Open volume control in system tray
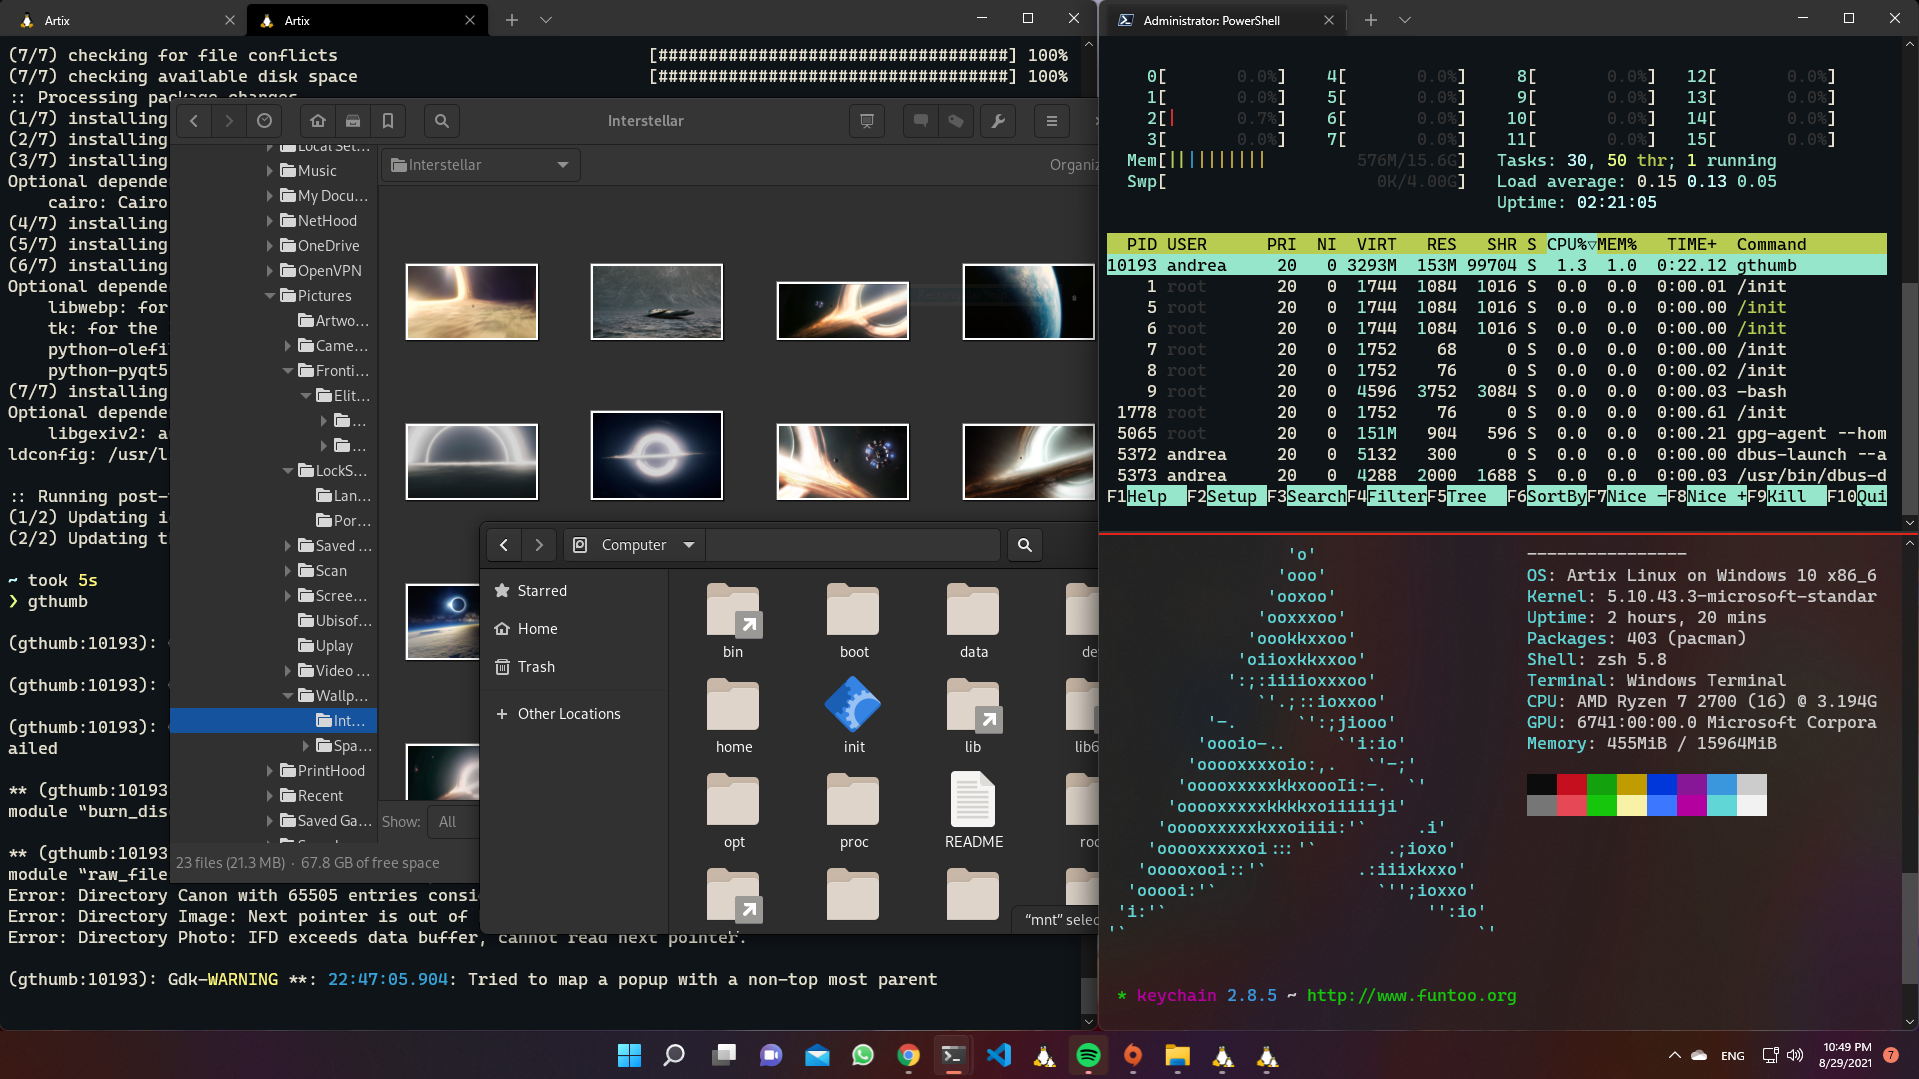 point(1795,1055)
